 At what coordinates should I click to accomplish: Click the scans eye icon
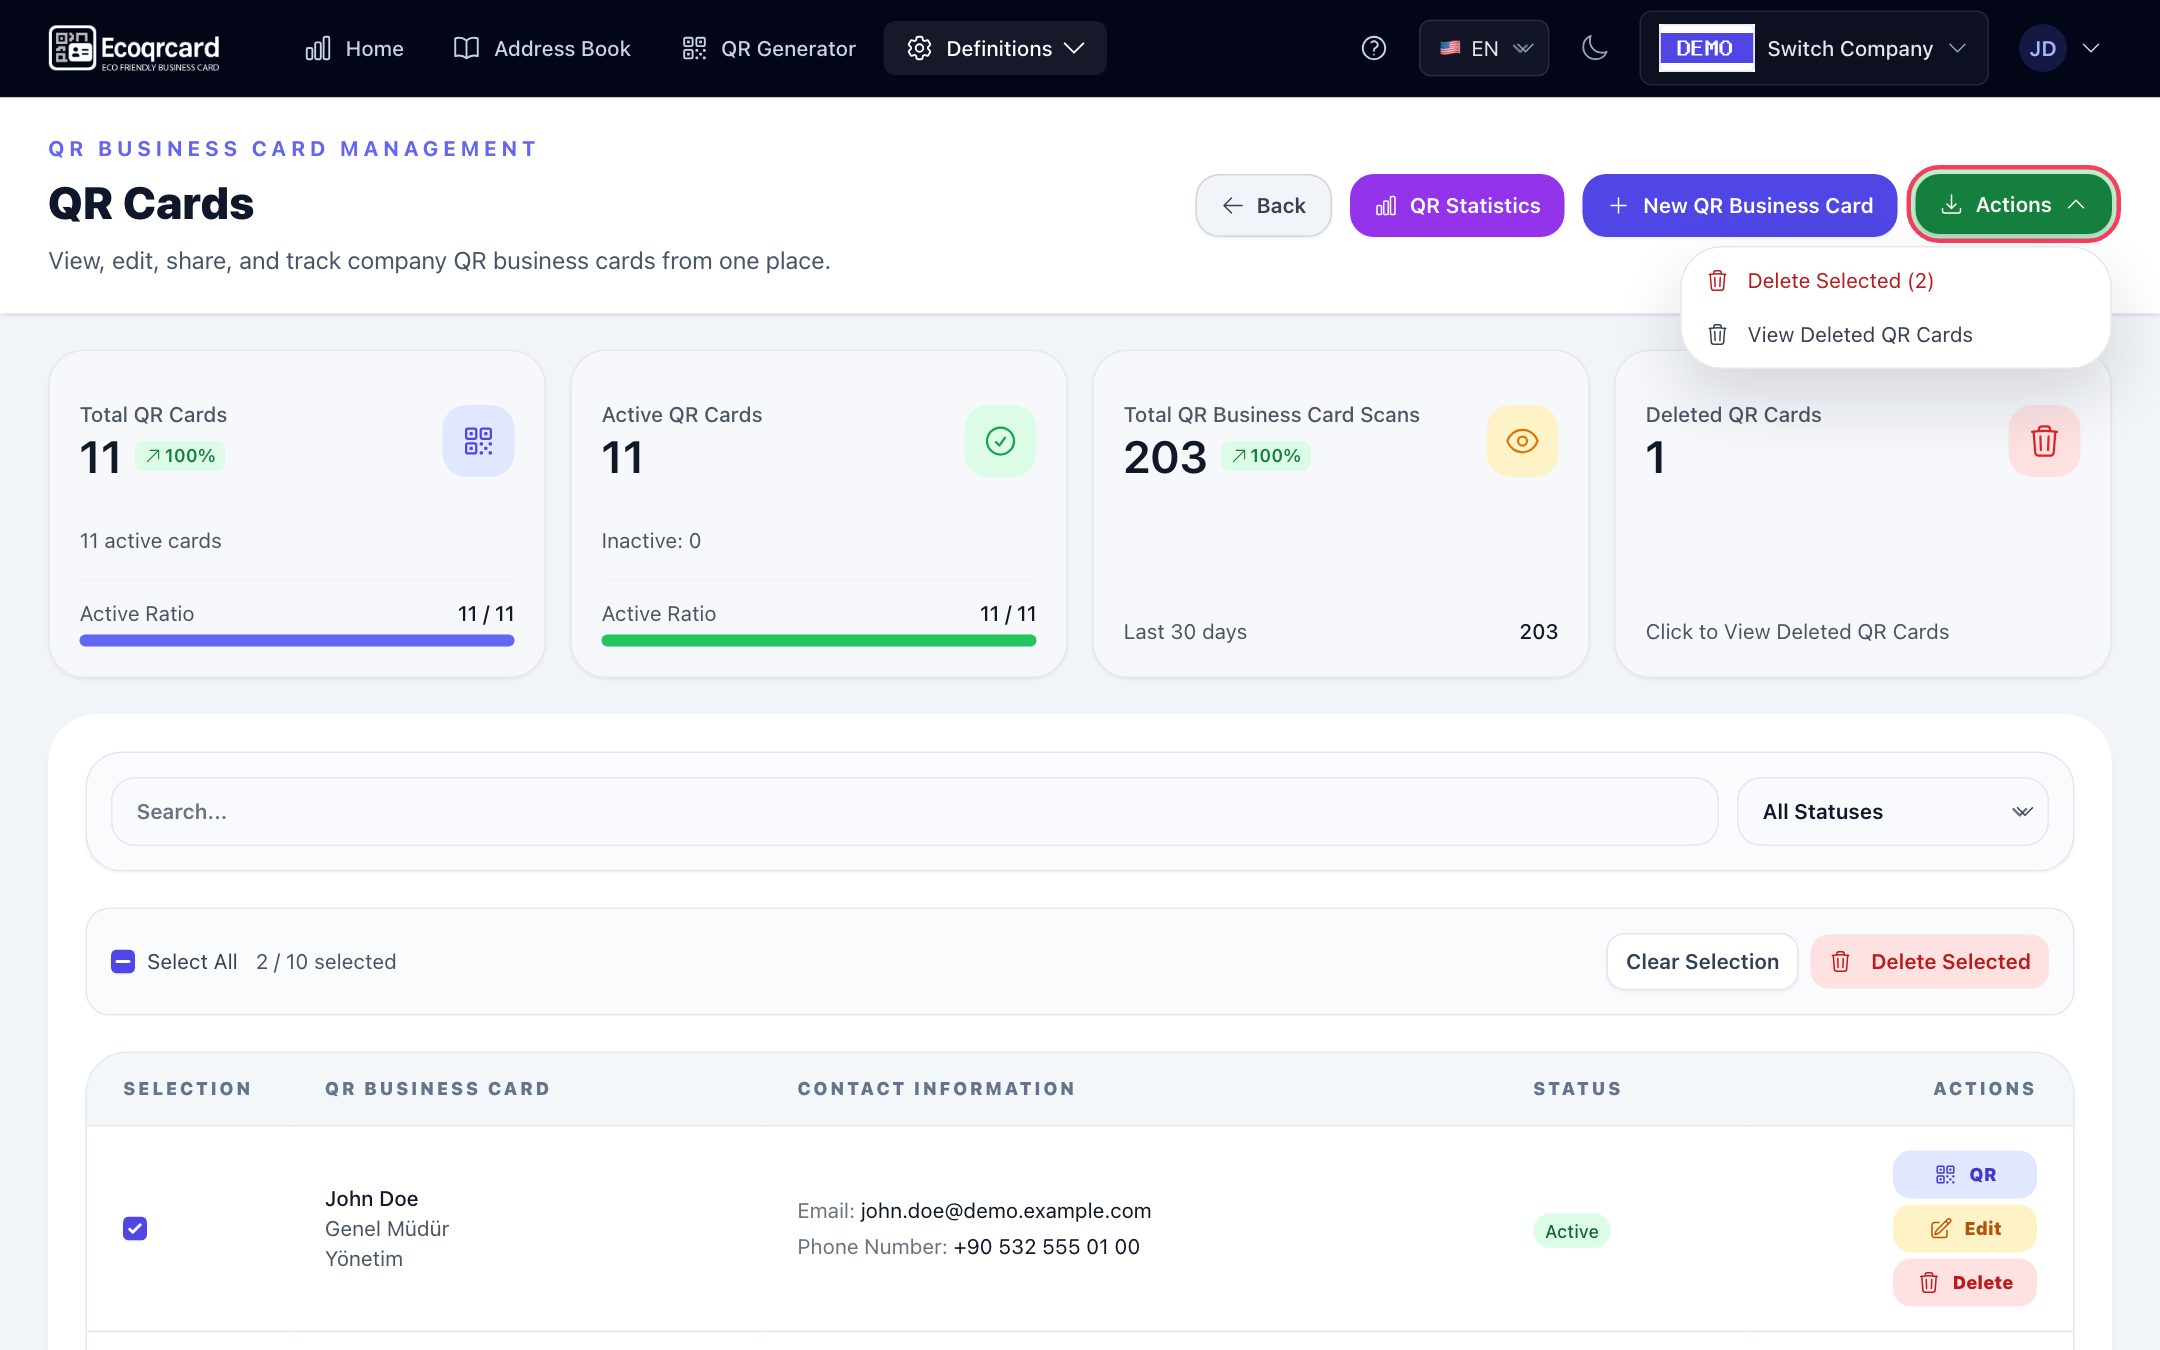1522,441
